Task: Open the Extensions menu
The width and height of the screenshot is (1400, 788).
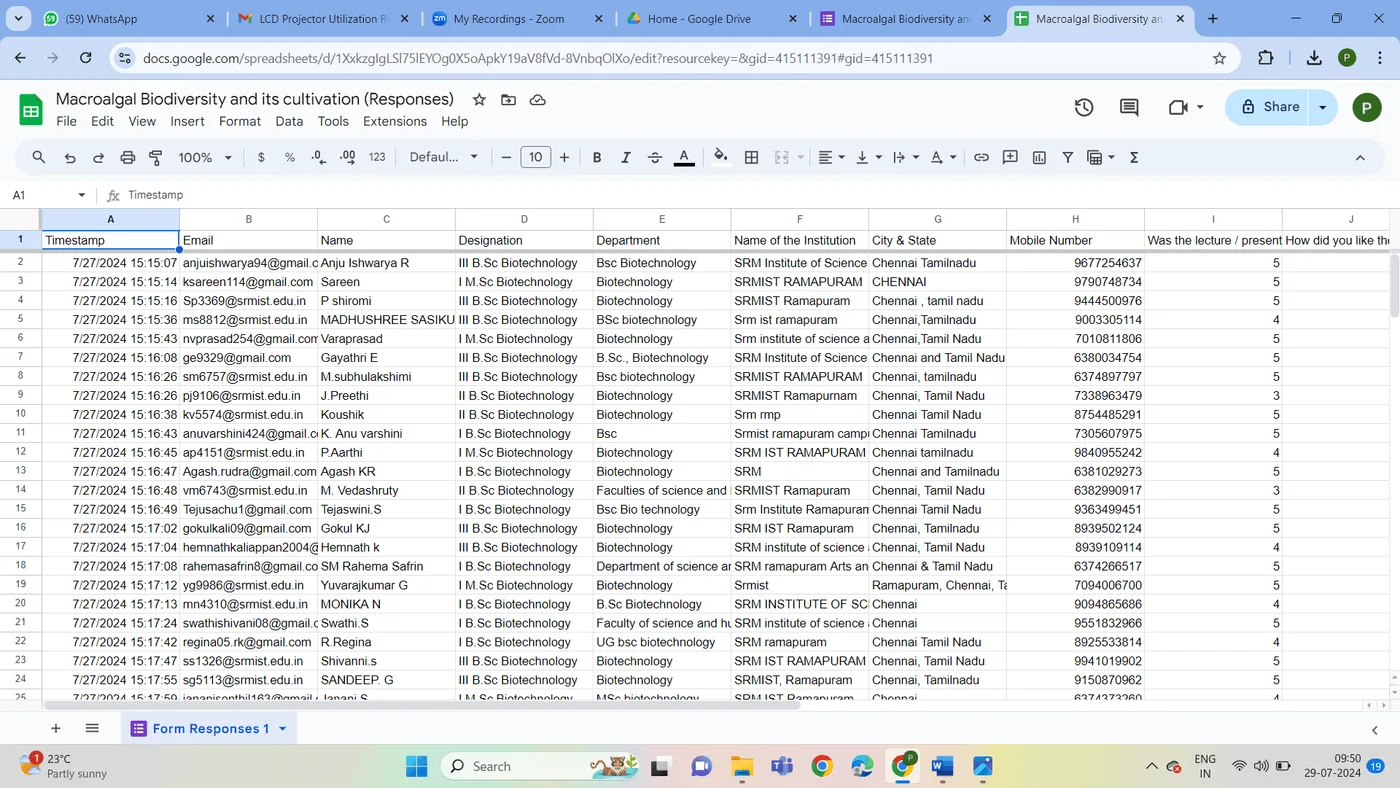Action: pos(395,121)
